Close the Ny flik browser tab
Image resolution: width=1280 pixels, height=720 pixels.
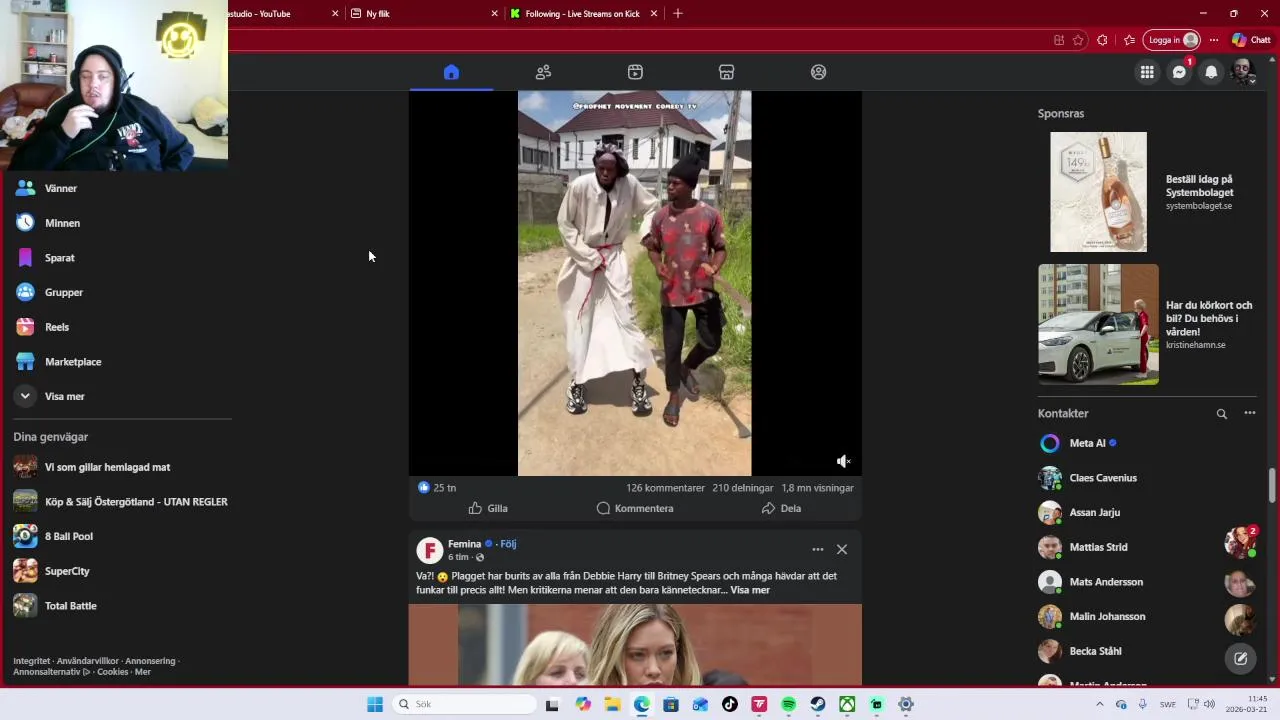pyautogui.click(x=494, y=14)
